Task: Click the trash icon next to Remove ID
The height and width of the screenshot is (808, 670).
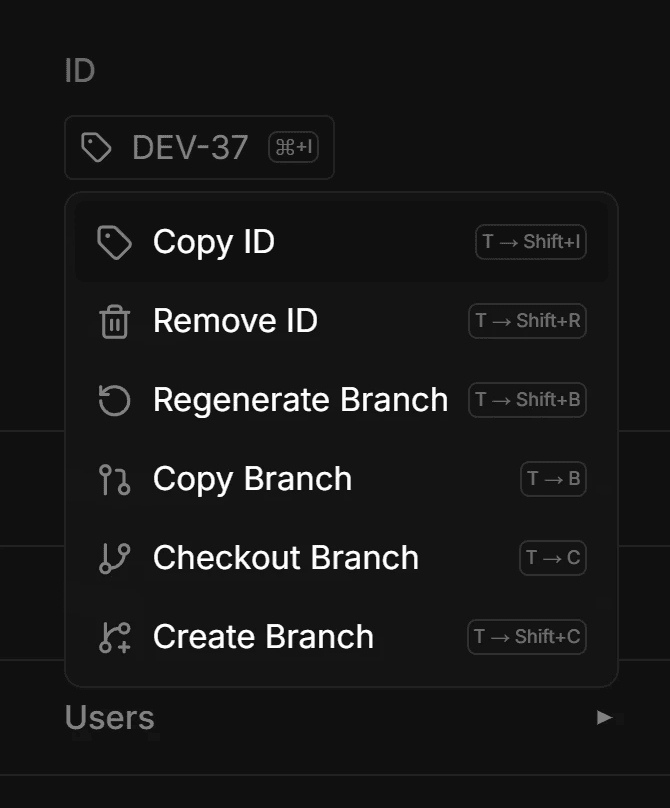Action: coord(115,321)
